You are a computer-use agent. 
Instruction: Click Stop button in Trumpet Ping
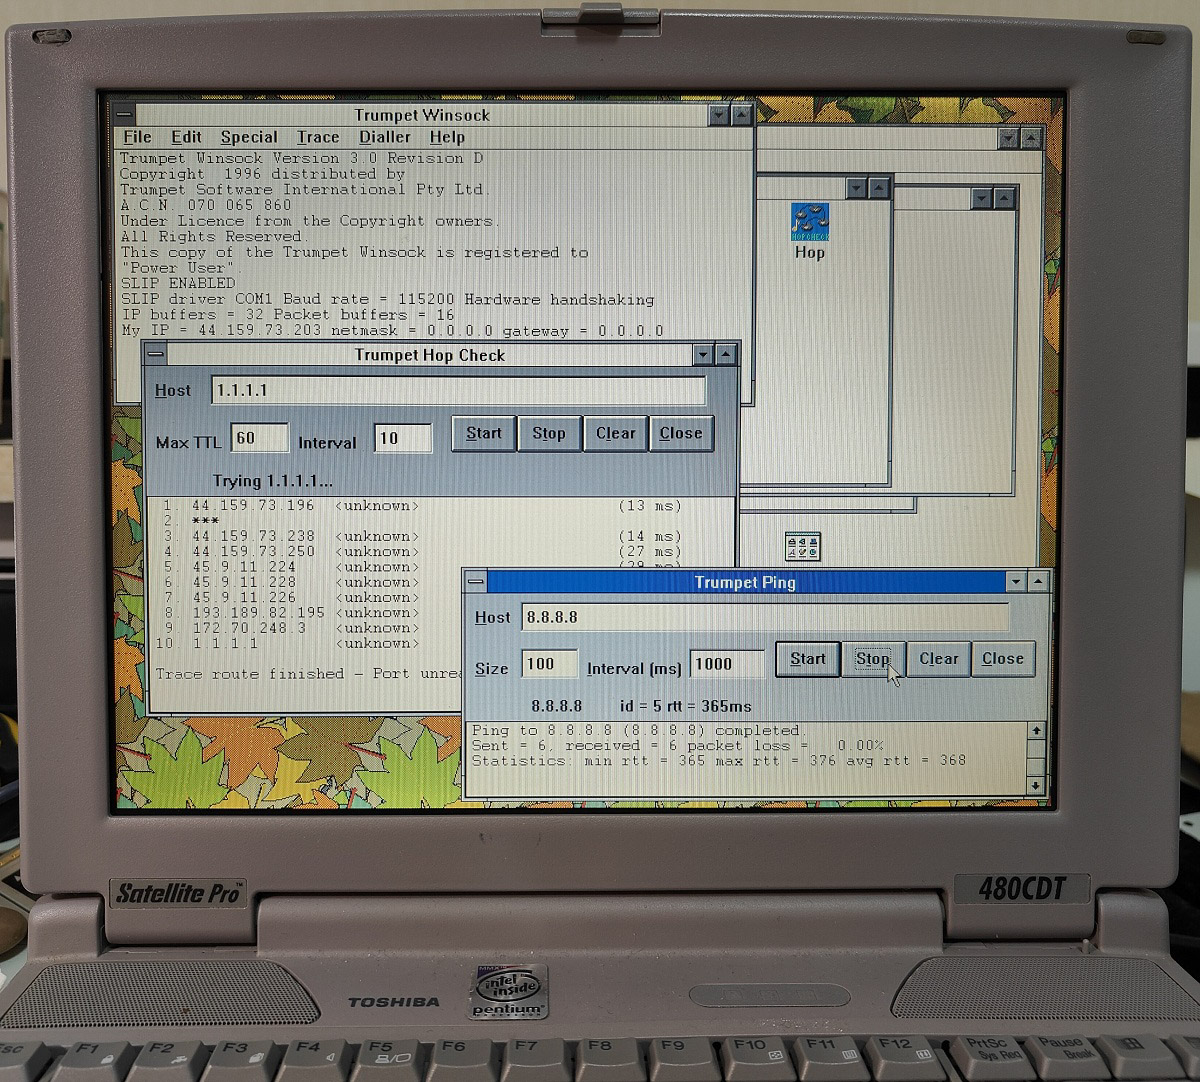(873, 659)
